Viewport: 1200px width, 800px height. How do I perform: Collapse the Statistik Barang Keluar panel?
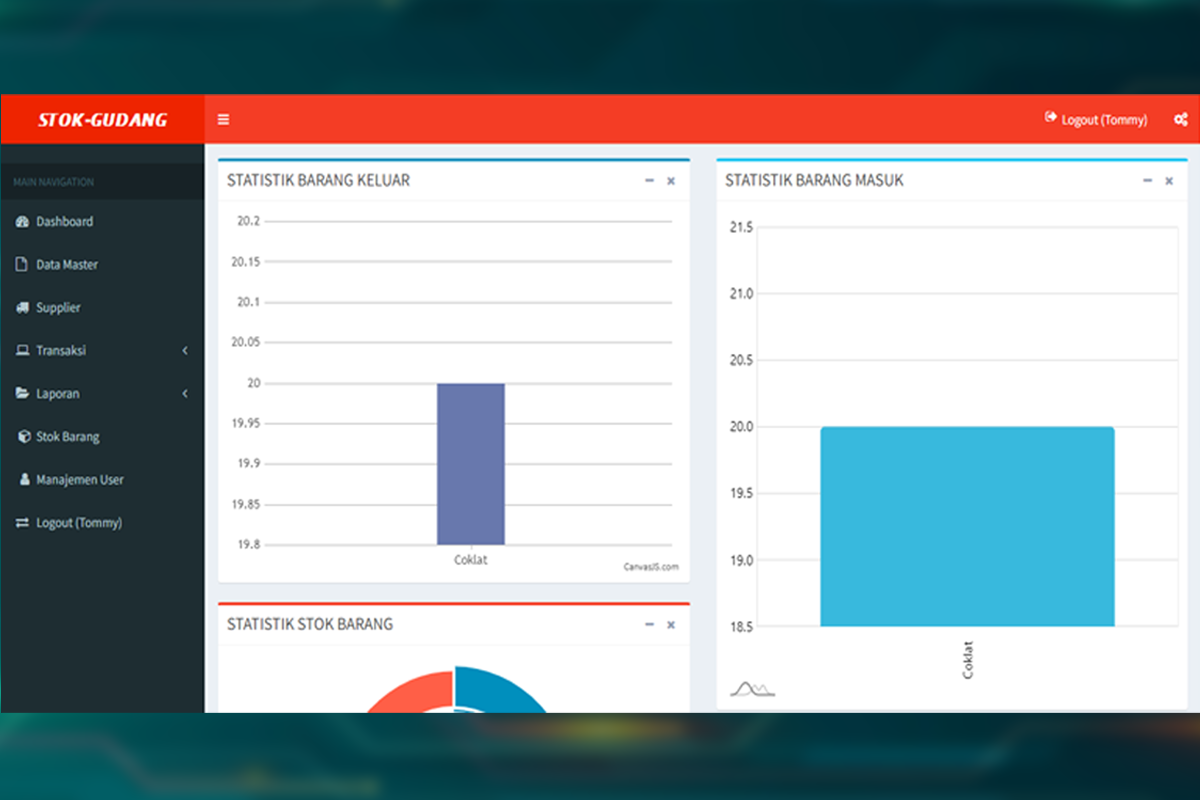[x=649, y=181]
